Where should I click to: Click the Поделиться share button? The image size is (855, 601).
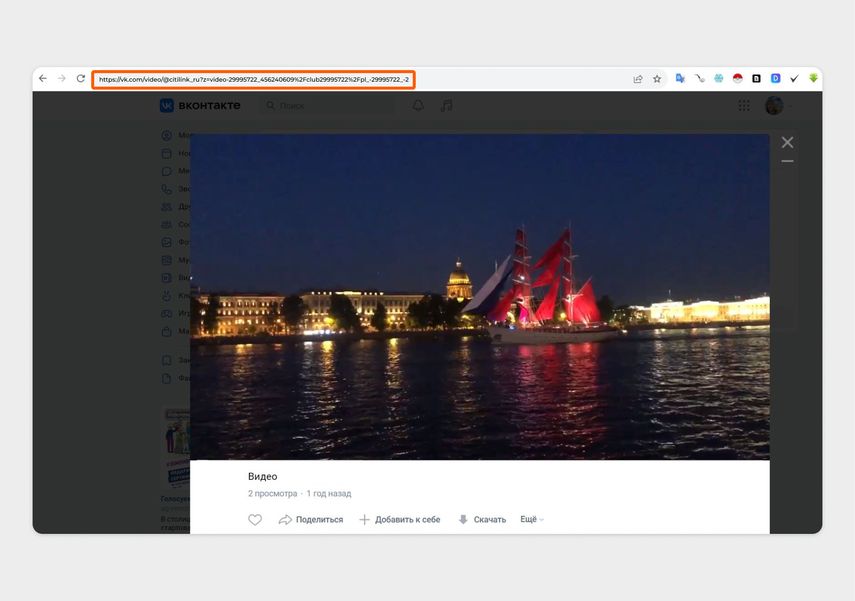[311, 520]
